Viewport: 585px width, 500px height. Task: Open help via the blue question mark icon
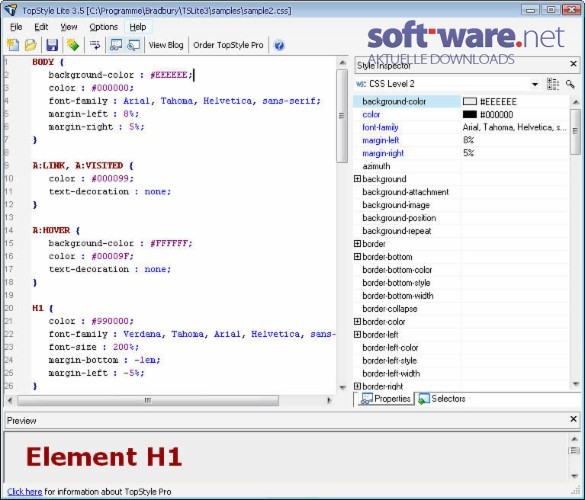point(279,46)
